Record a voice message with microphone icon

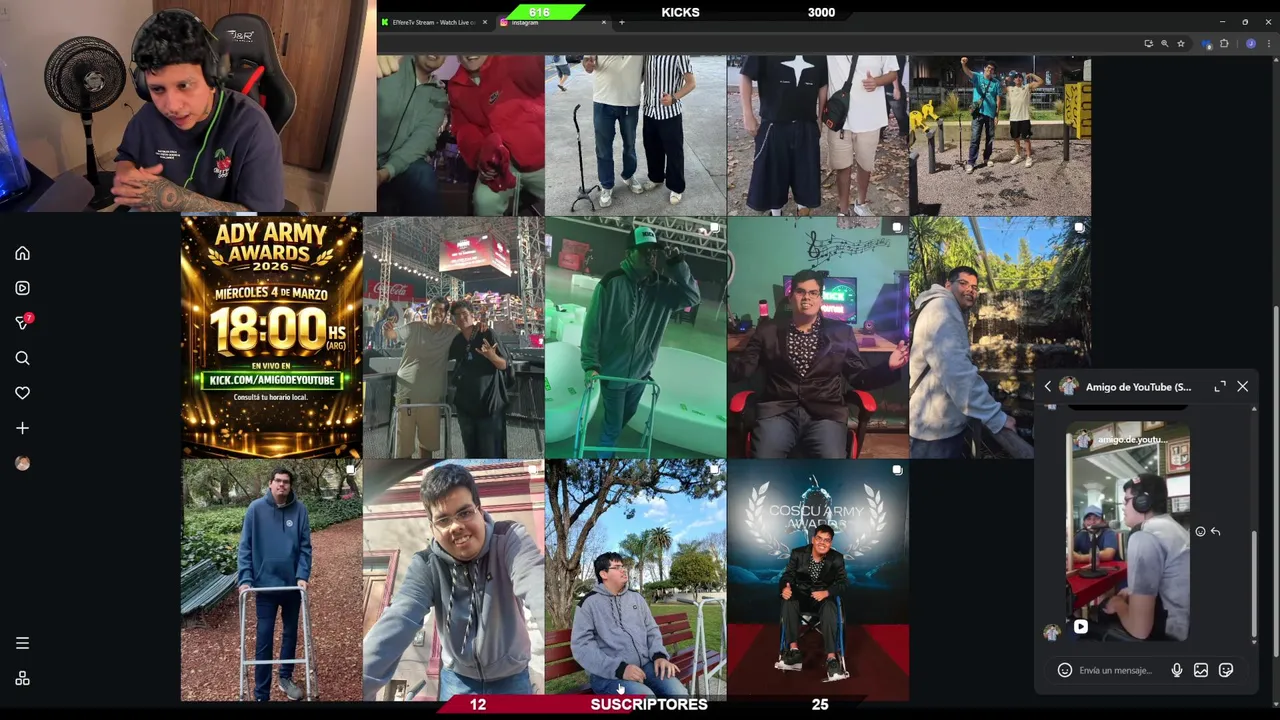point(1176,670)
